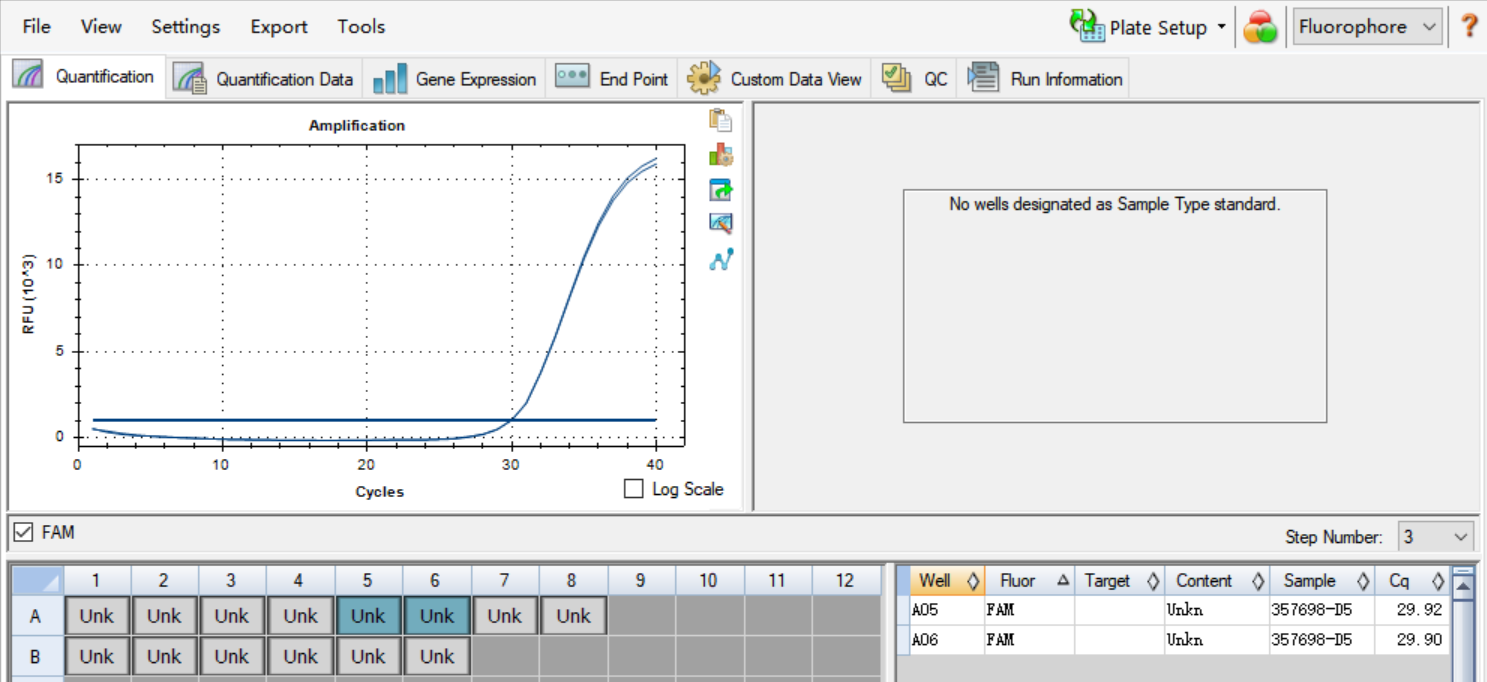Sort by the Content column header
This screenshot has height=682, width=1487.
click(x=1216, y=581)
